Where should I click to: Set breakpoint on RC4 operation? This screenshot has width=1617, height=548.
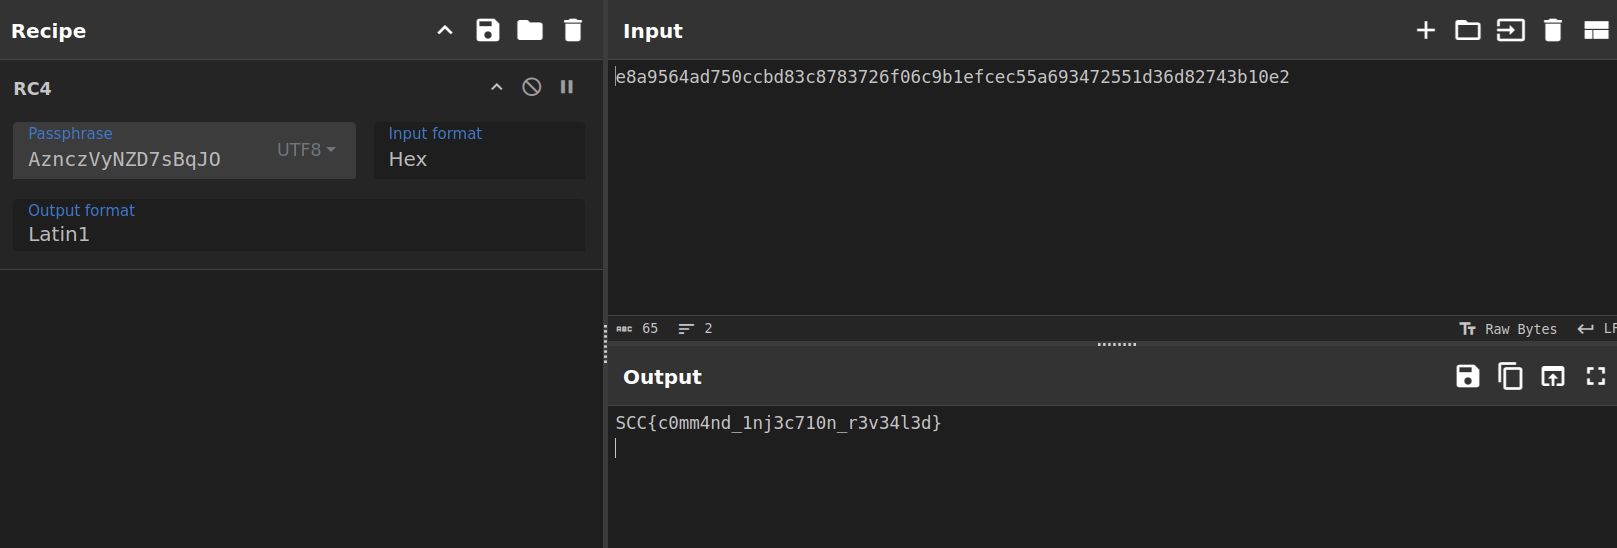(x=567, y=87)
